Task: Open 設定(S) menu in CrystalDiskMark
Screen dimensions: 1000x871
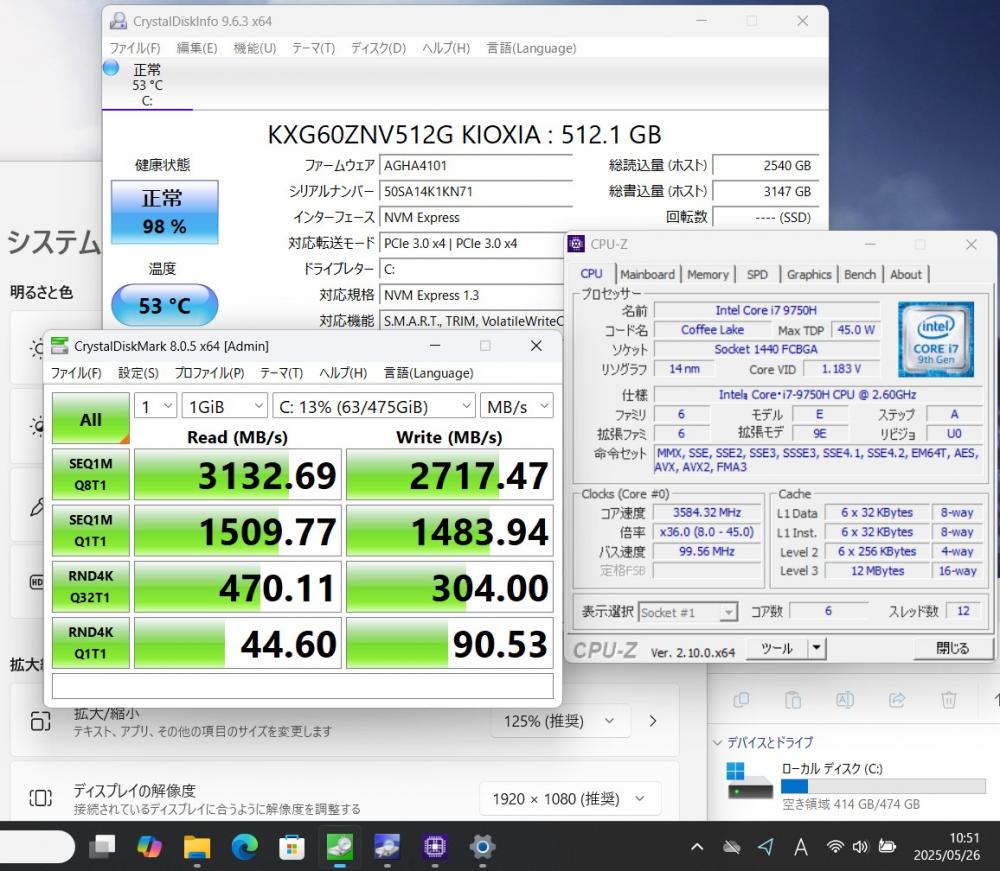Action: click(x=138, y=372)
